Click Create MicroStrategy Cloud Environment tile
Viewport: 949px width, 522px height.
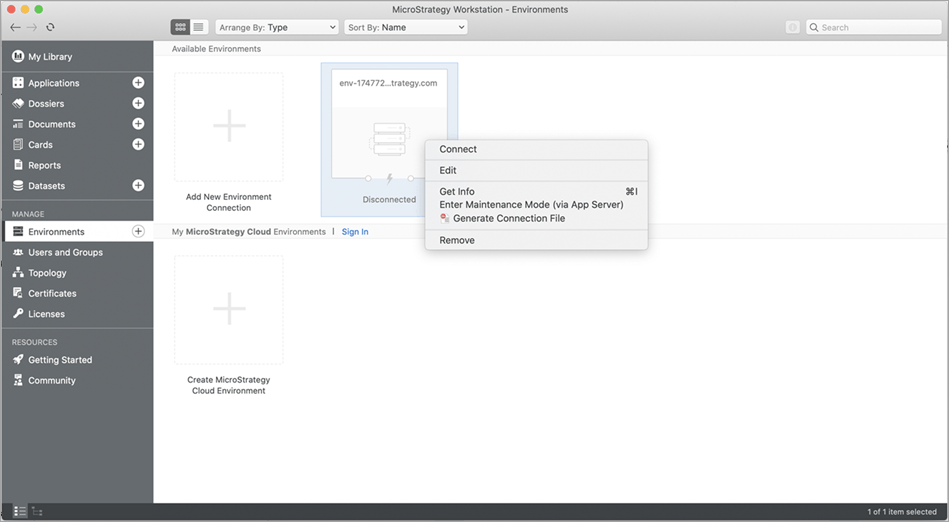pyautogui.click(x=229, y=310)
